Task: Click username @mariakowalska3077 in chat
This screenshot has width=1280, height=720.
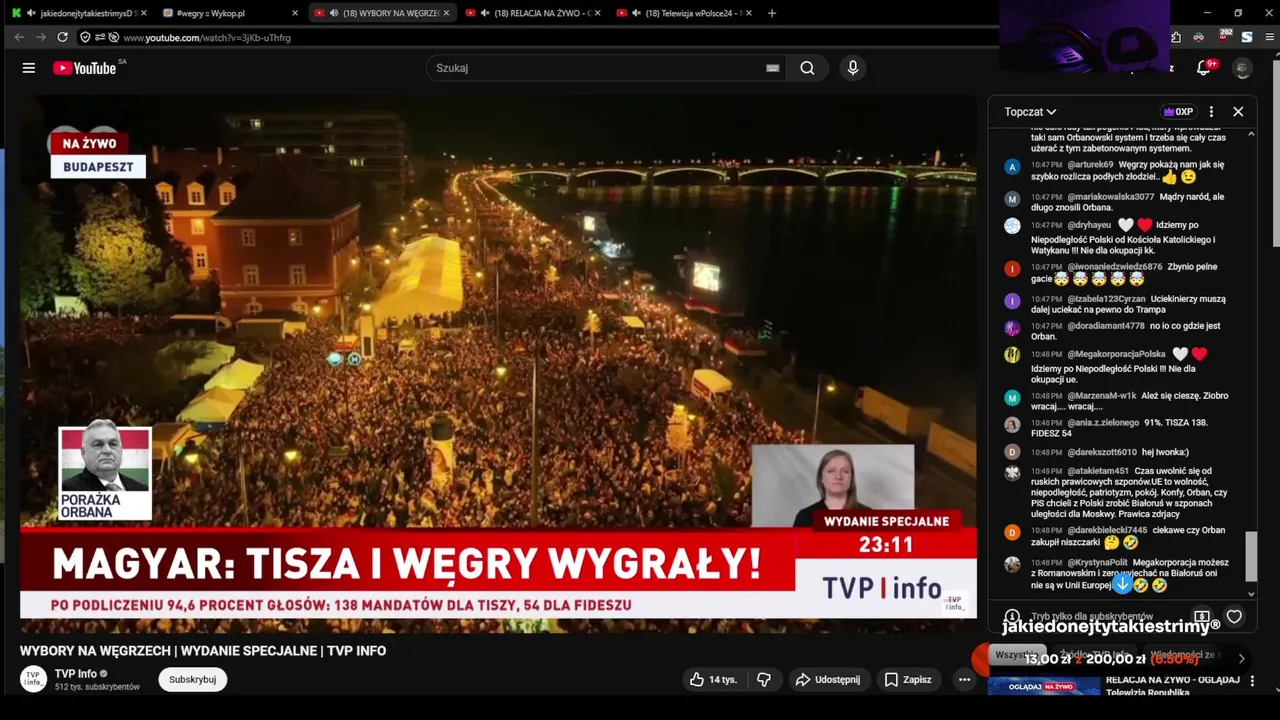Action: click(1110, 197)
